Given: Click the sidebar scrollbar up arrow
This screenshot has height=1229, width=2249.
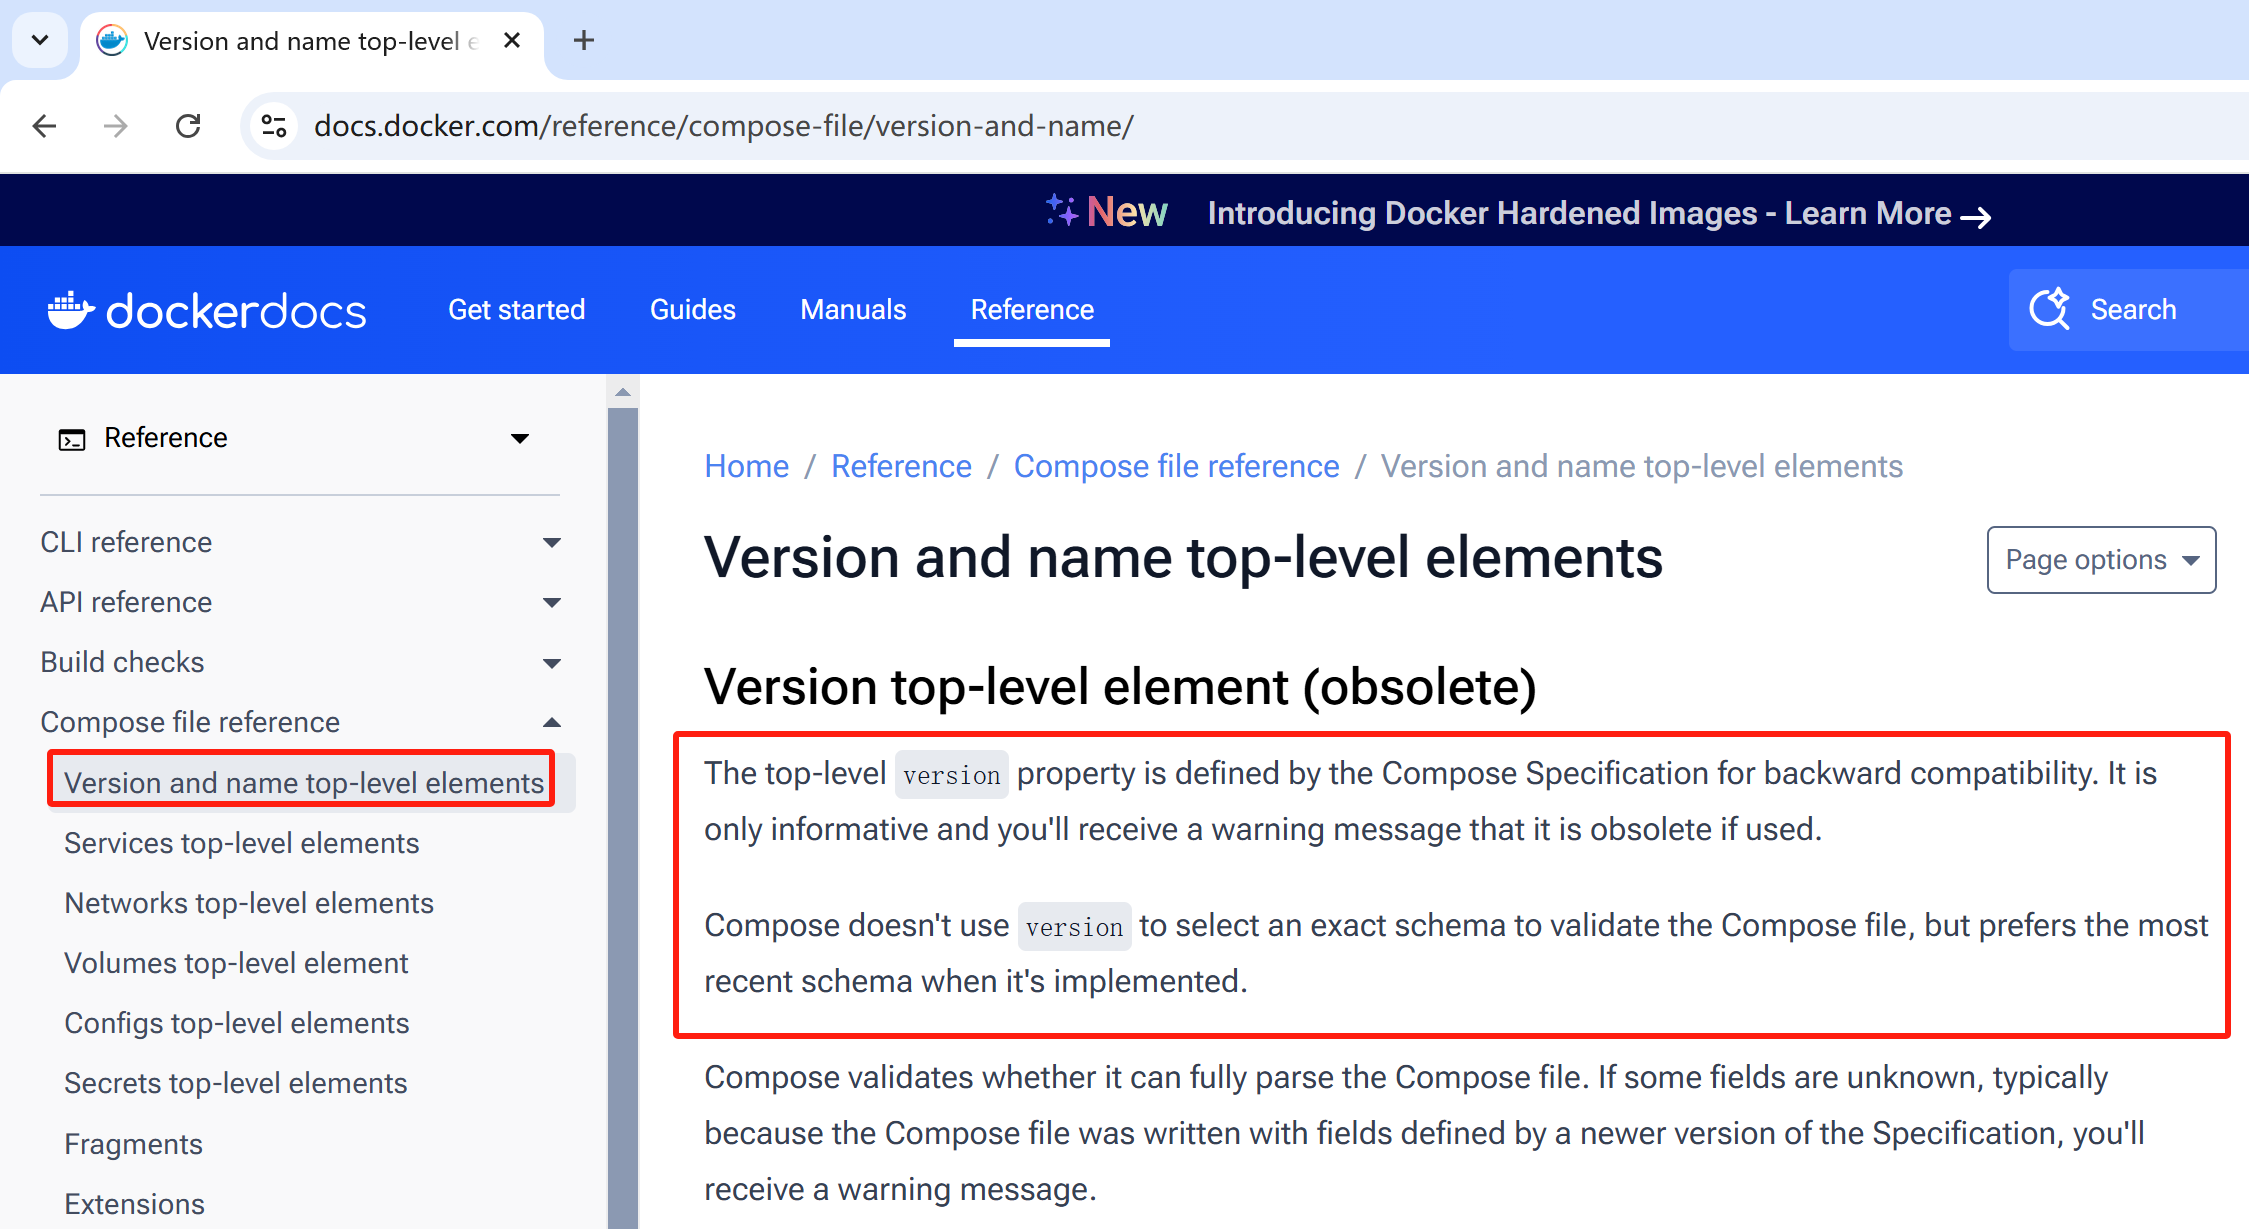Looking at the screenshot, I should (623, 392).
